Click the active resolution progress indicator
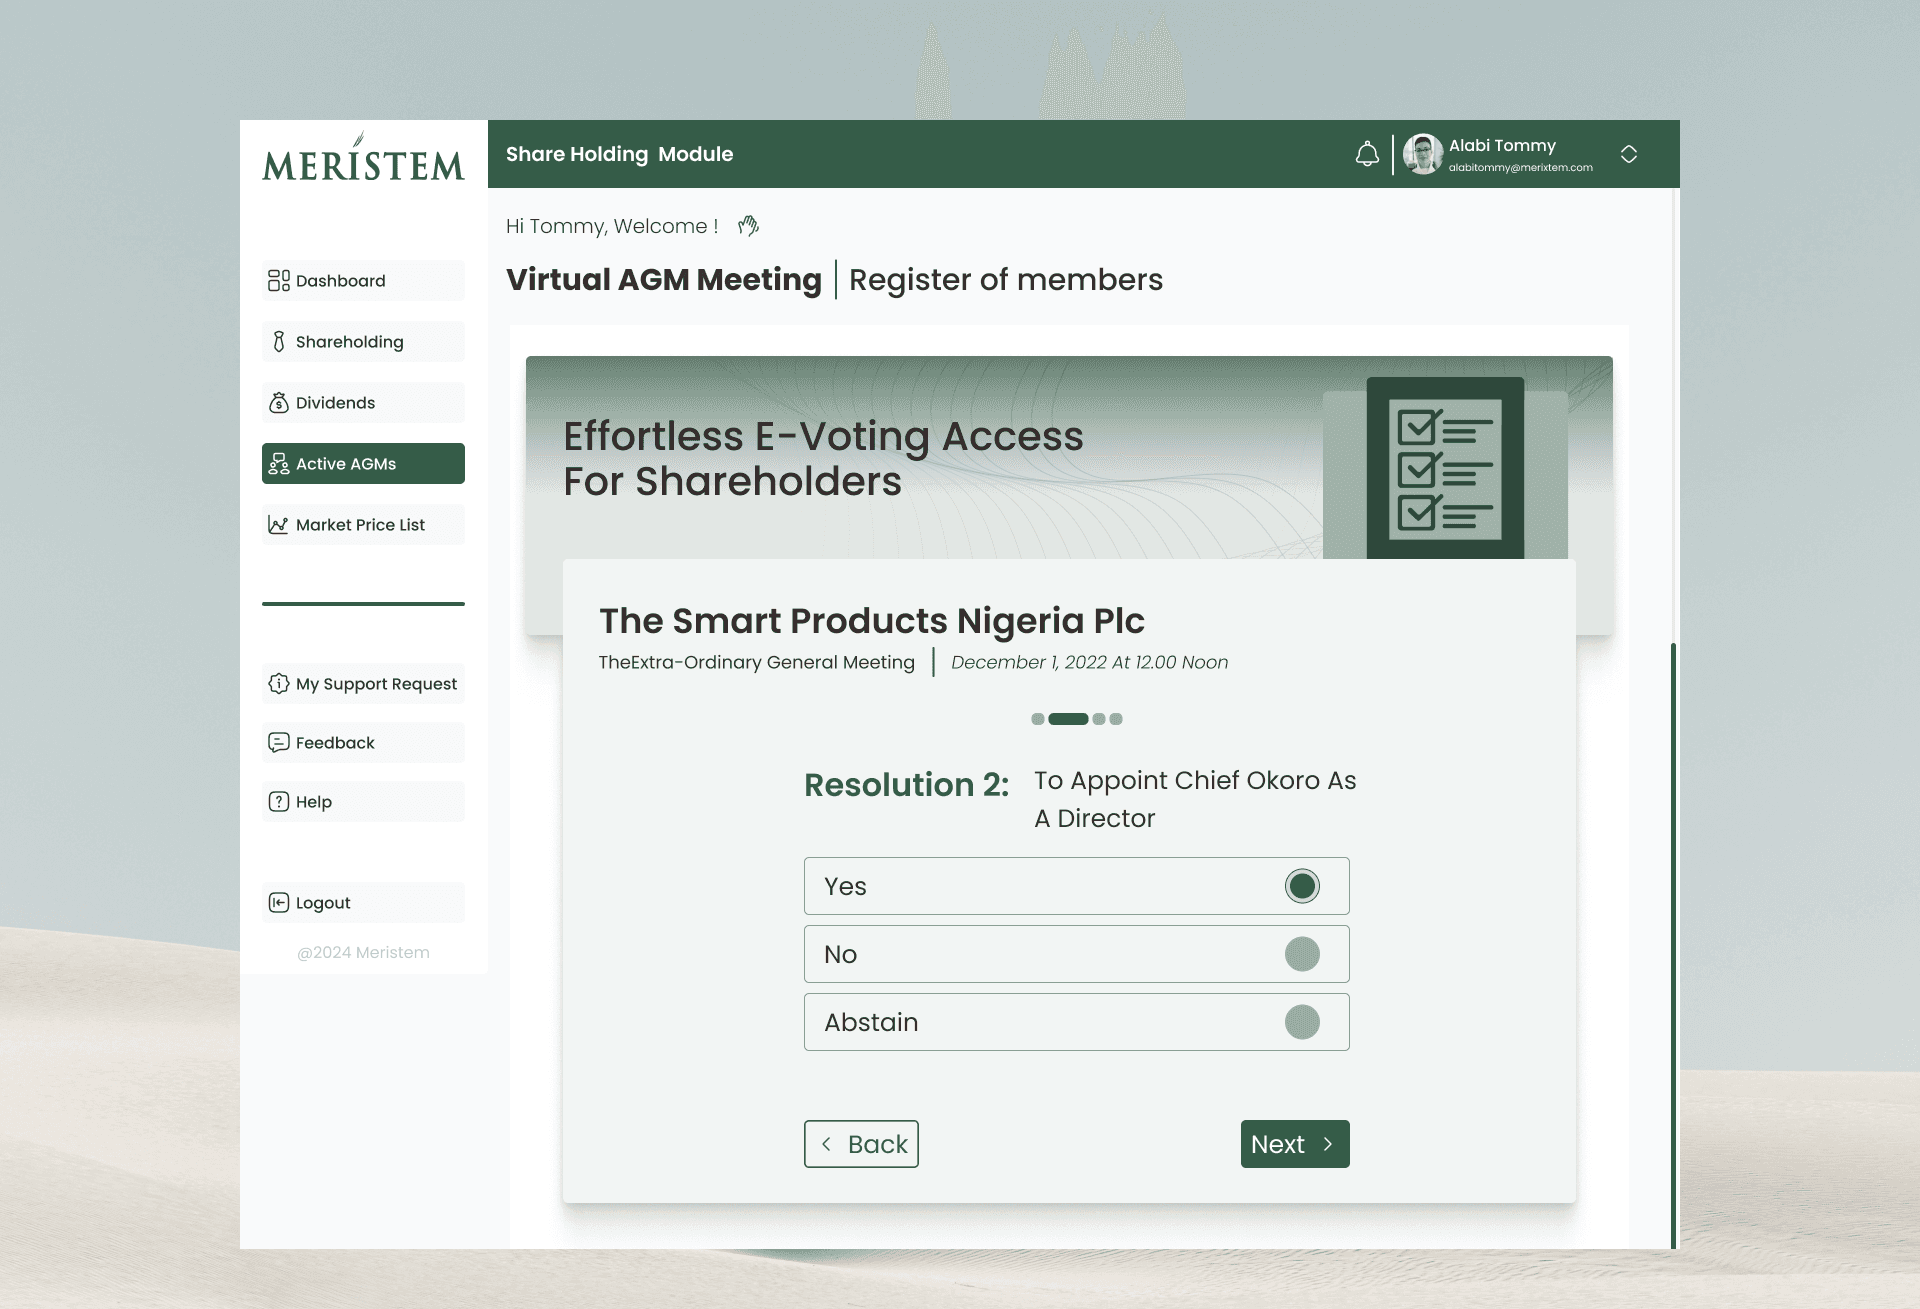 coord(1068,719)
